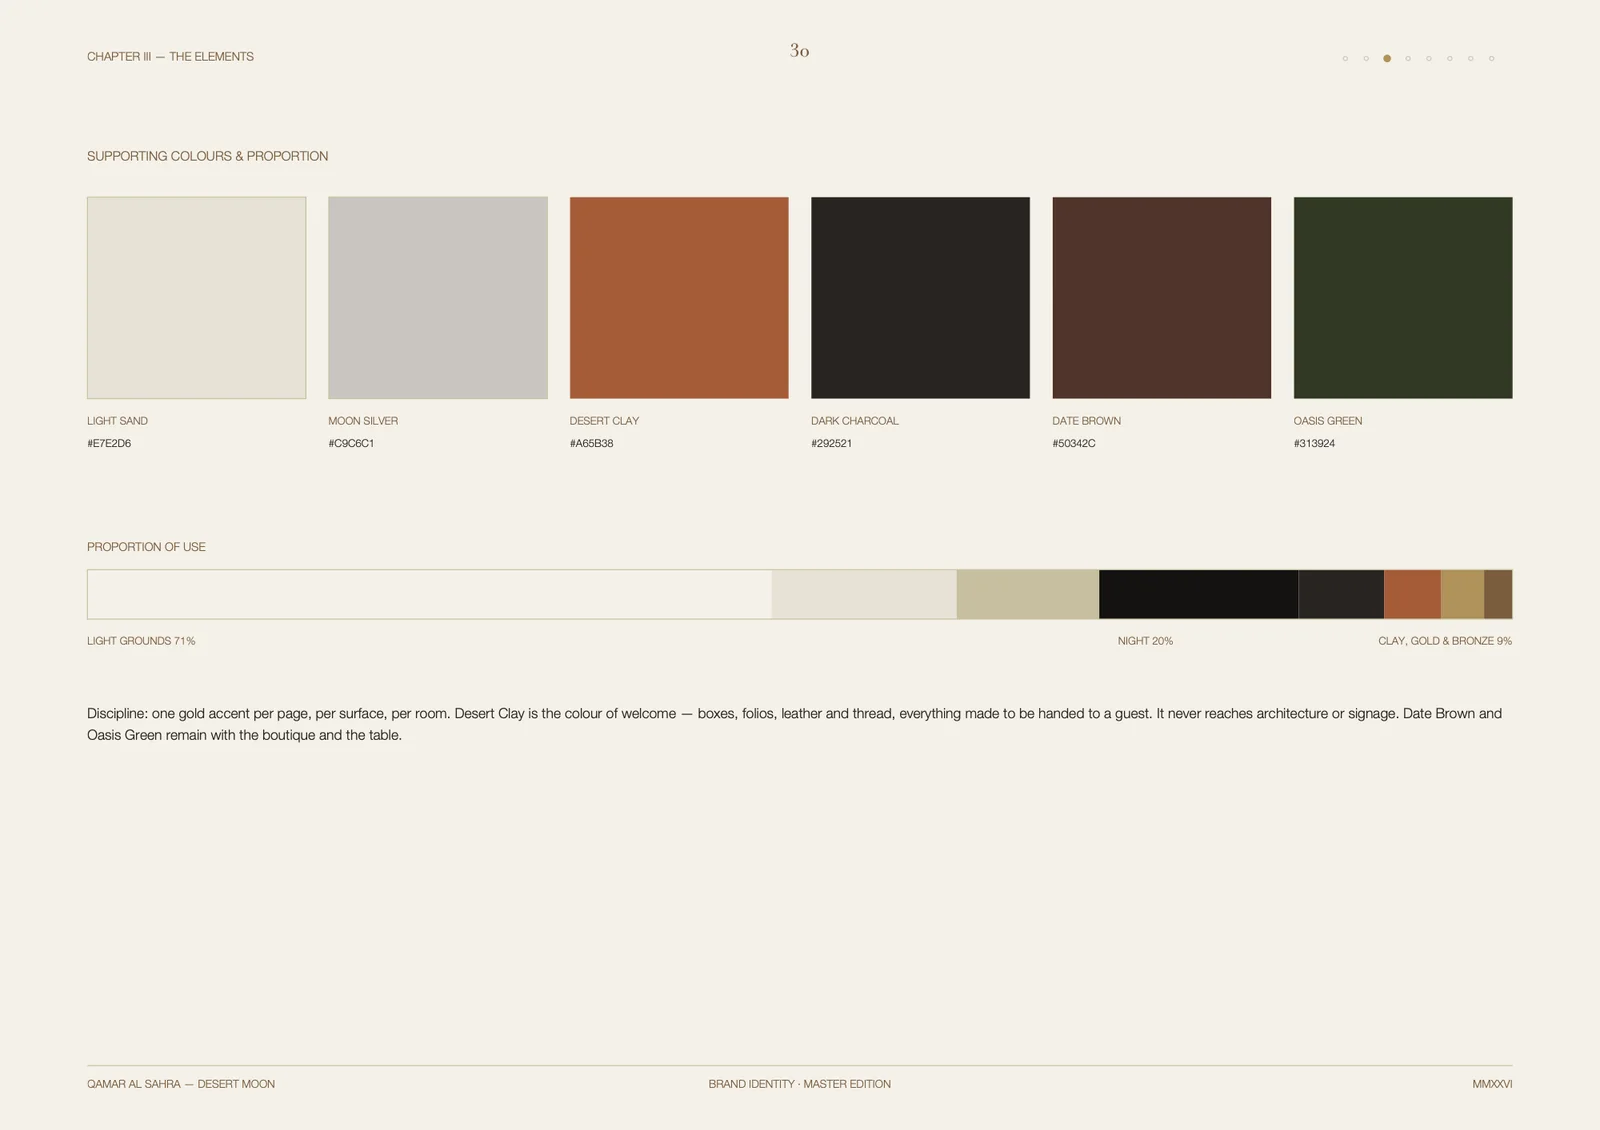Jump to the last pagination dot
Image resolution: width=1600 pixels, height=1130 pixels.
(x=1491, y=58)
